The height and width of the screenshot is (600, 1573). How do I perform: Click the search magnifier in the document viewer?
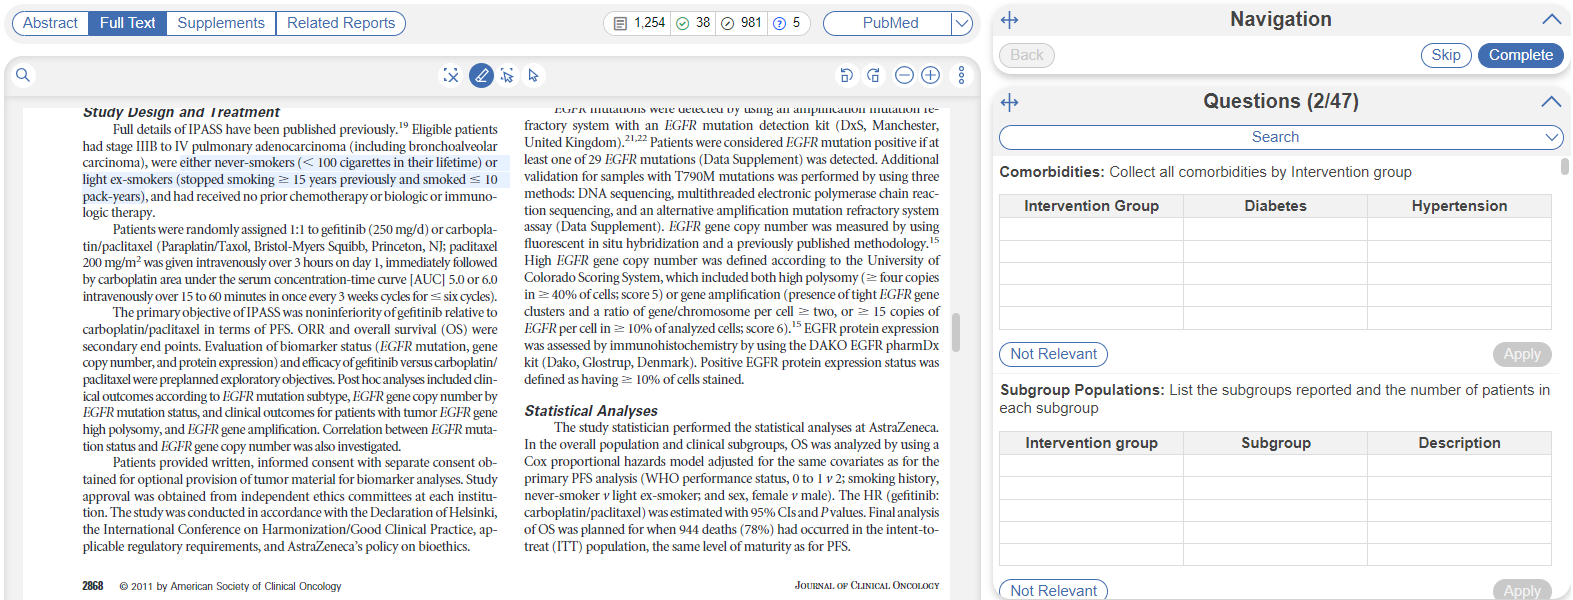tap(23, 75)
